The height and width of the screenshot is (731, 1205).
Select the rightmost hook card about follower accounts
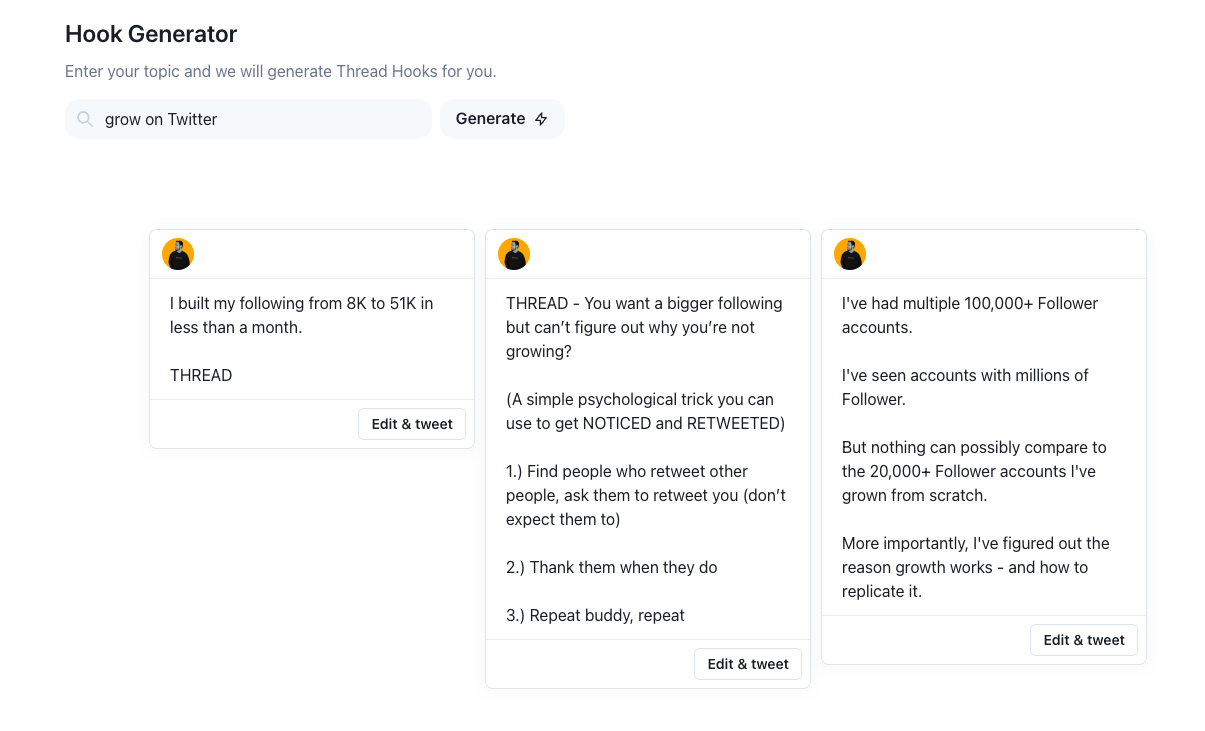983,445
